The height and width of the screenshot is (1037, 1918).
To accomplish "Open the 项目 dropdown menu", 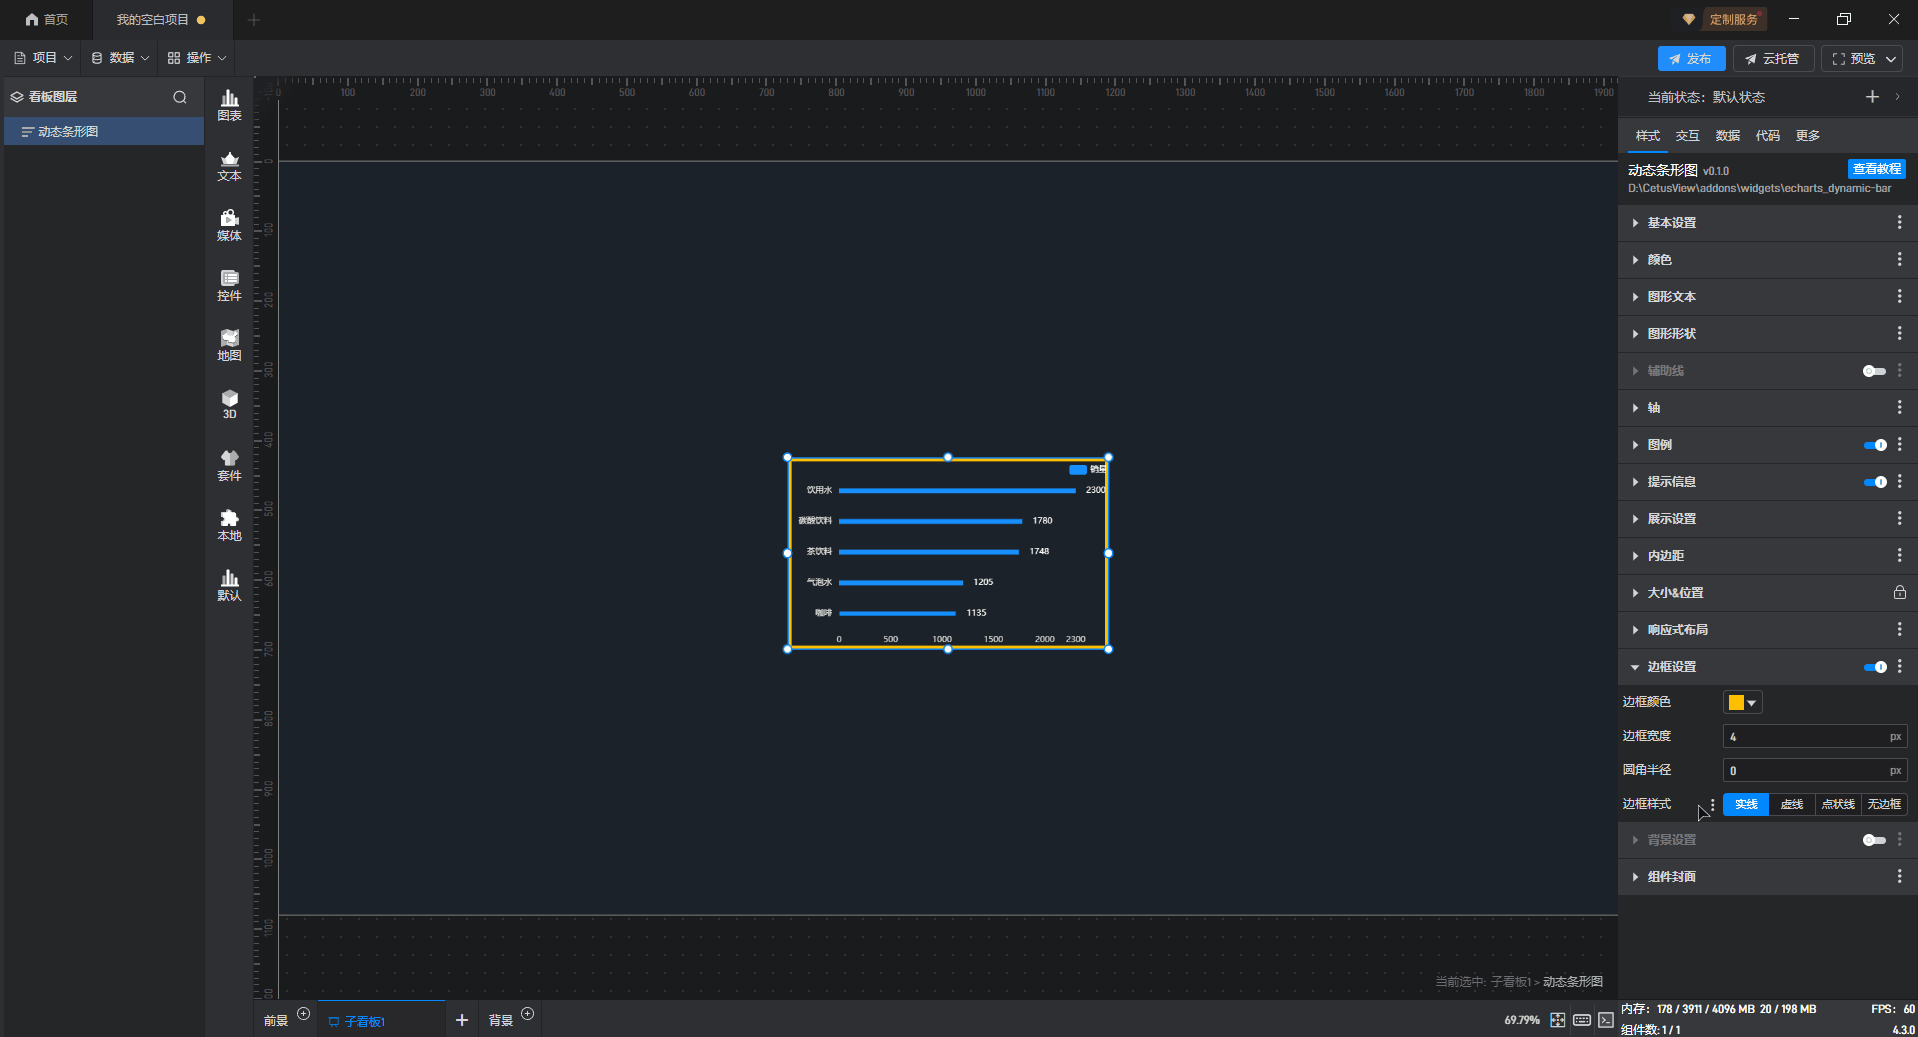I will (x=44, y=58).
